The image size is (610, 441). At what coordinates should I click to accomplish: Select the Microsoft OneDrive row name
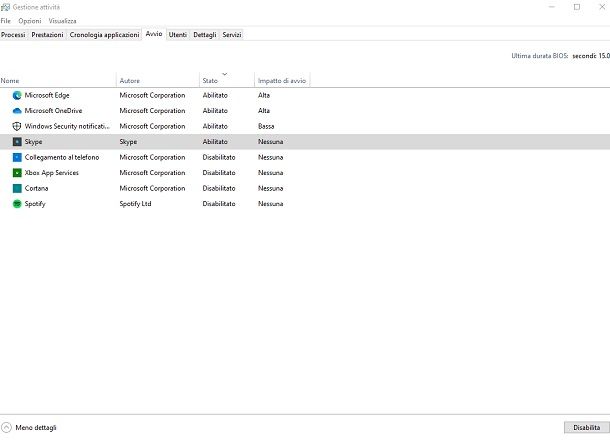tap(53, 111)
